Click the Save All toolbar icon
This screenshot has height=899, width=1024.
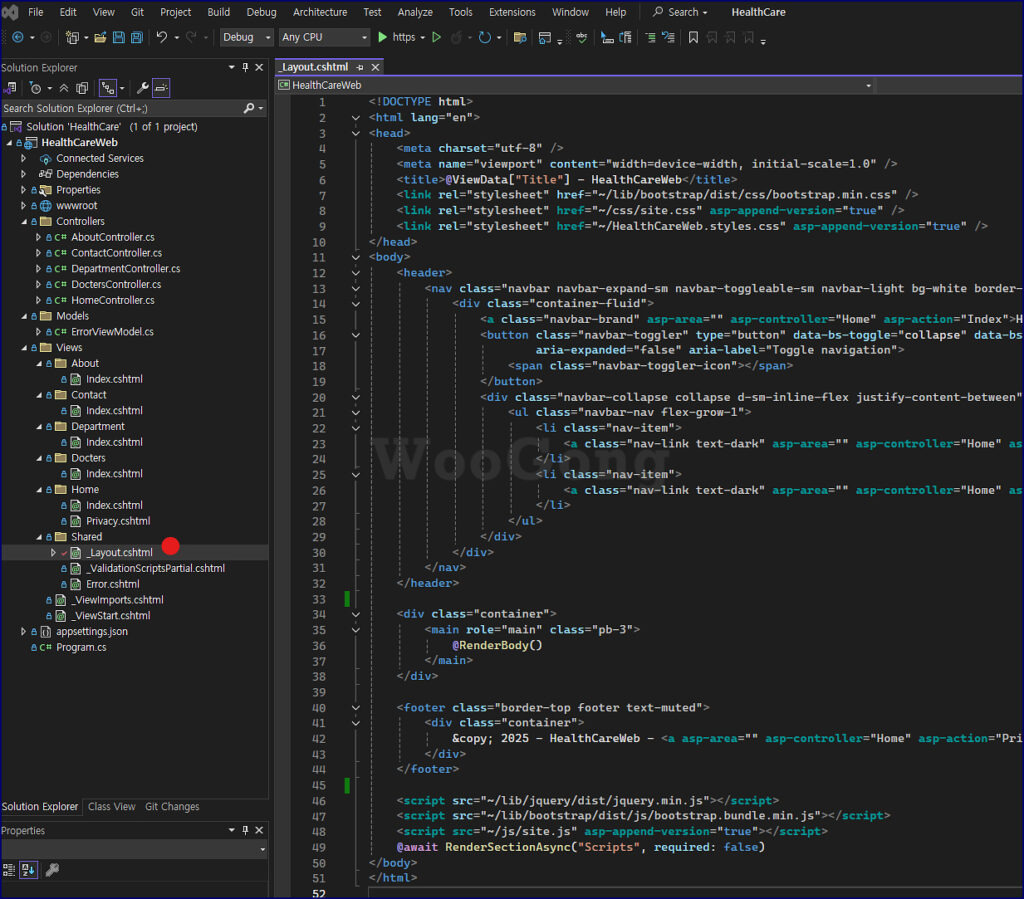[136, 37]
